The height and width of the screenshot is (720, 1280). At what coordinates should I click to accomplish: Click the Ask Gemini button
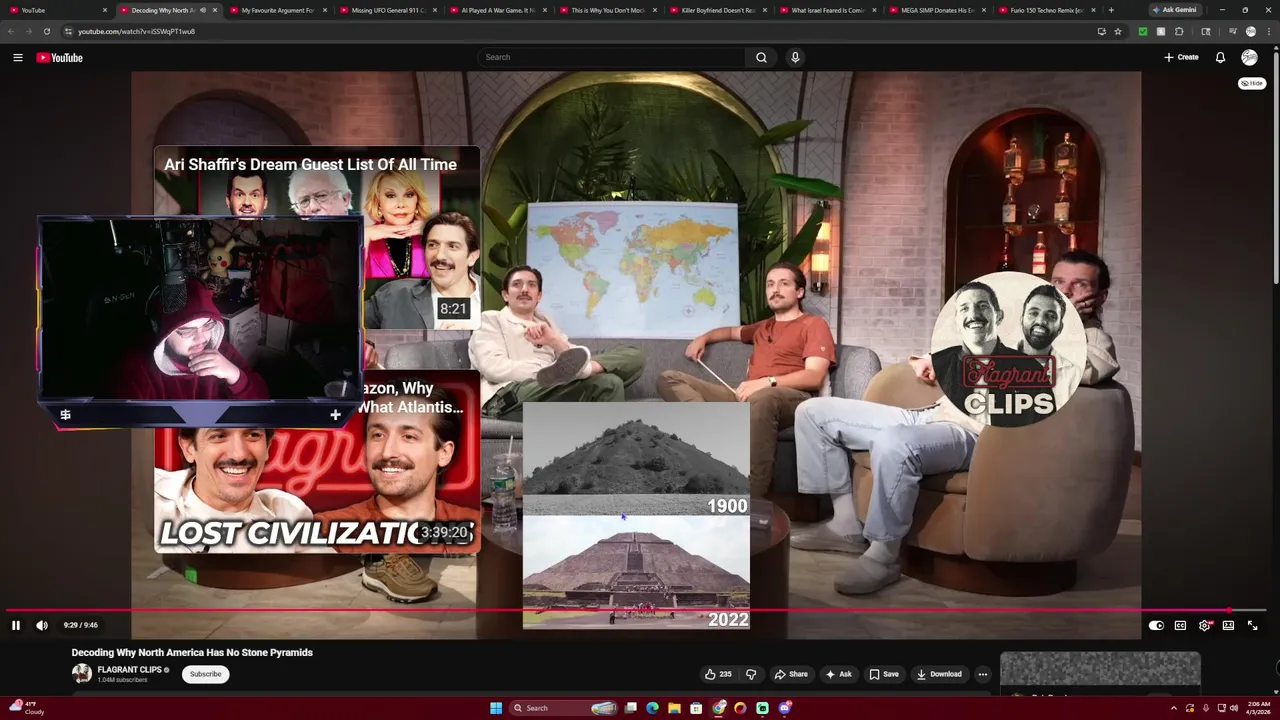[1175, 10]
